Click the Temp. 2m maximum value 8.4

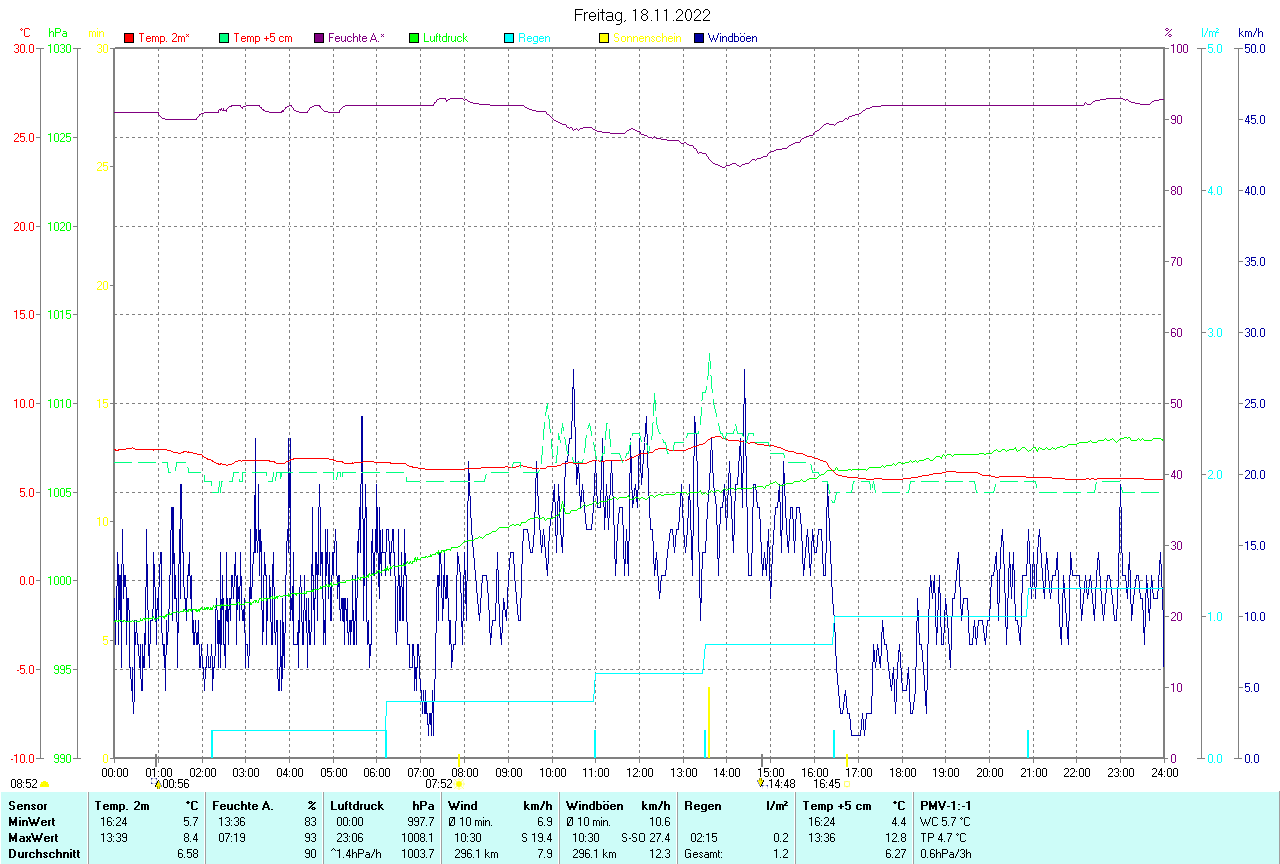point(190,838)
